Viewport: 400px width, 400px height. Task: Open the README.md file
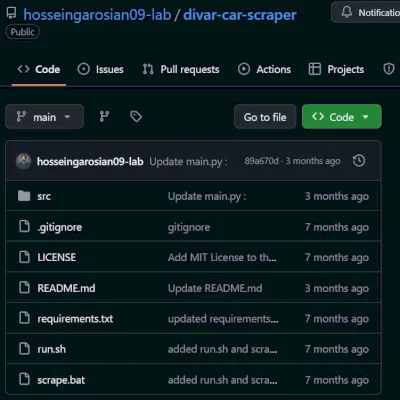[x=66, y=288]
